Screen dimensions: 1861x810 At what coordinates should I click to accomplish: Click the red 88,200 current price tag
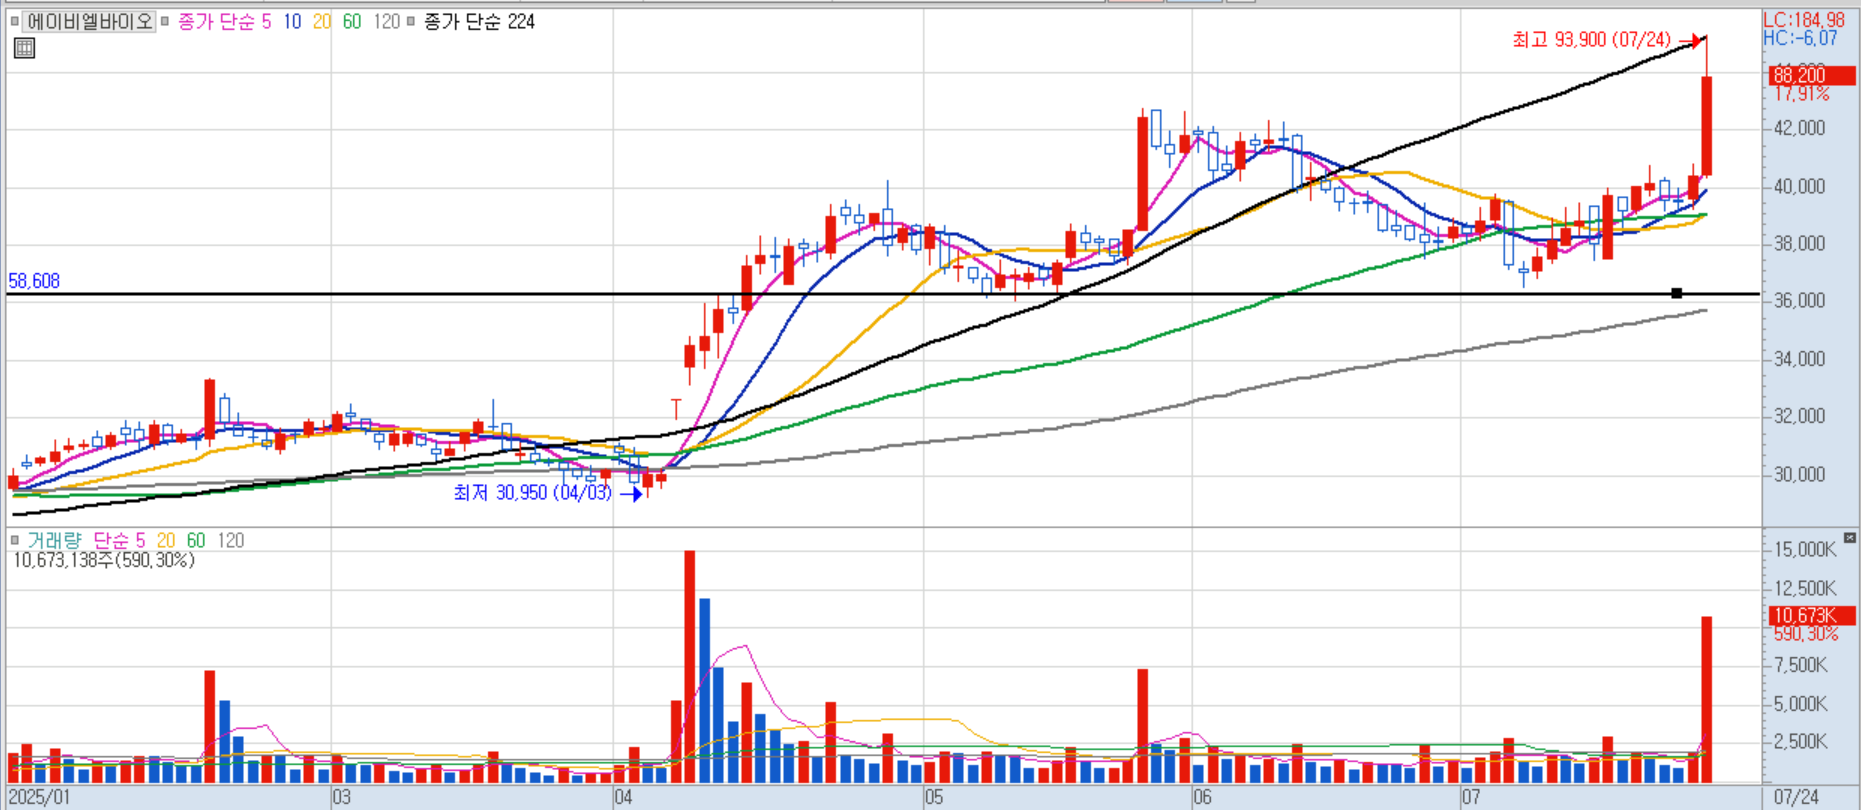point(1811,75)
